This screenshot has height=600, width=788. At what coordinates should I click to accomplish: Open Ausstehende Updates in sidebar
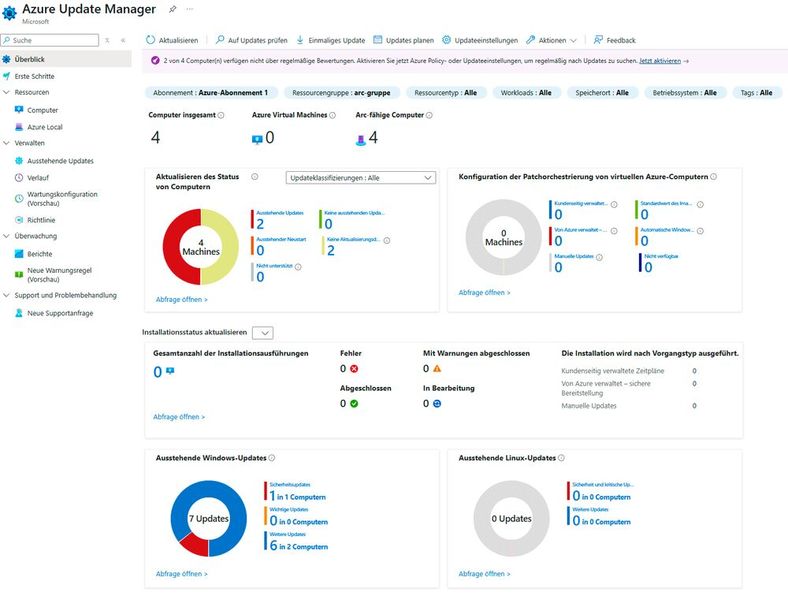[x=60, y=161]
